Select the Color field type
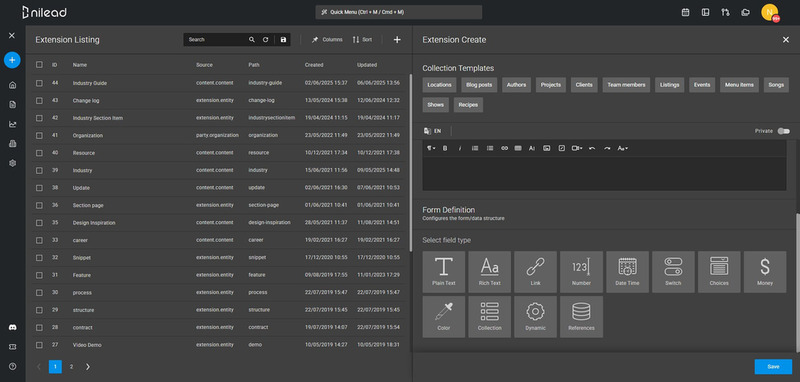This screenshot has width=800, height=382. pos(444,317)
